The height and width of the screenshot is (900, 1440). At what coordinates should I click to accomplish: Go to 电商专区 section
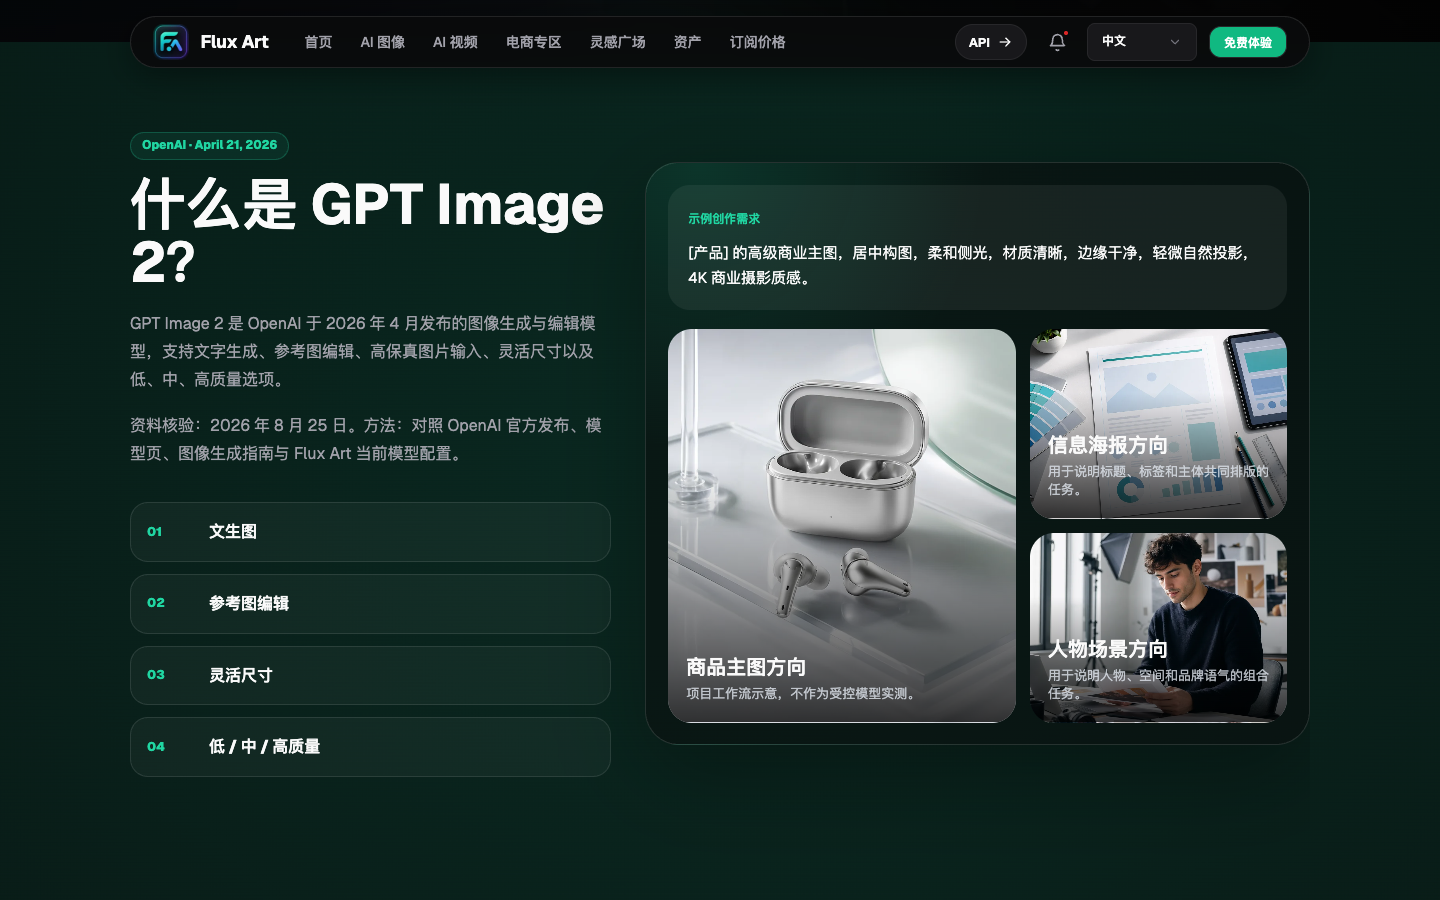[x=533, y=42]
